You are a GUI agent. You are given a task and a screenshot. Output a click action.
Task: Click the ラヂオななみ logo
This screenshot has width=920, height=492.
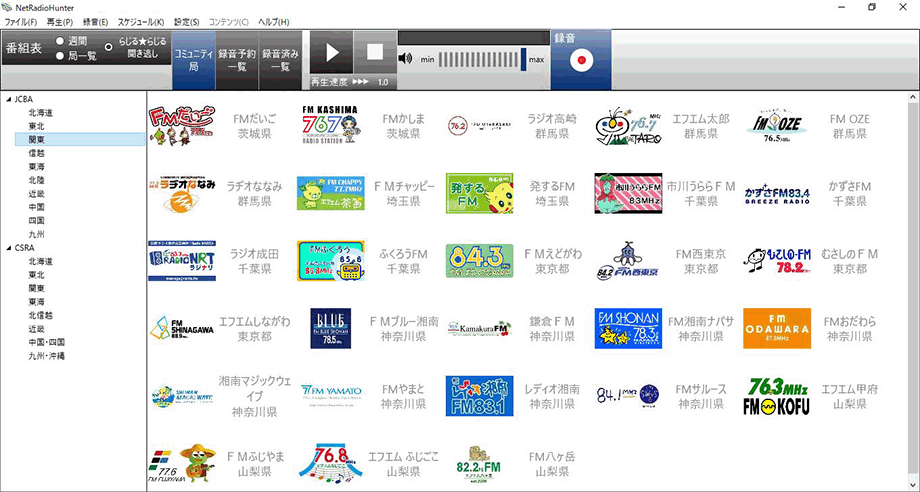tap(182, 194)
